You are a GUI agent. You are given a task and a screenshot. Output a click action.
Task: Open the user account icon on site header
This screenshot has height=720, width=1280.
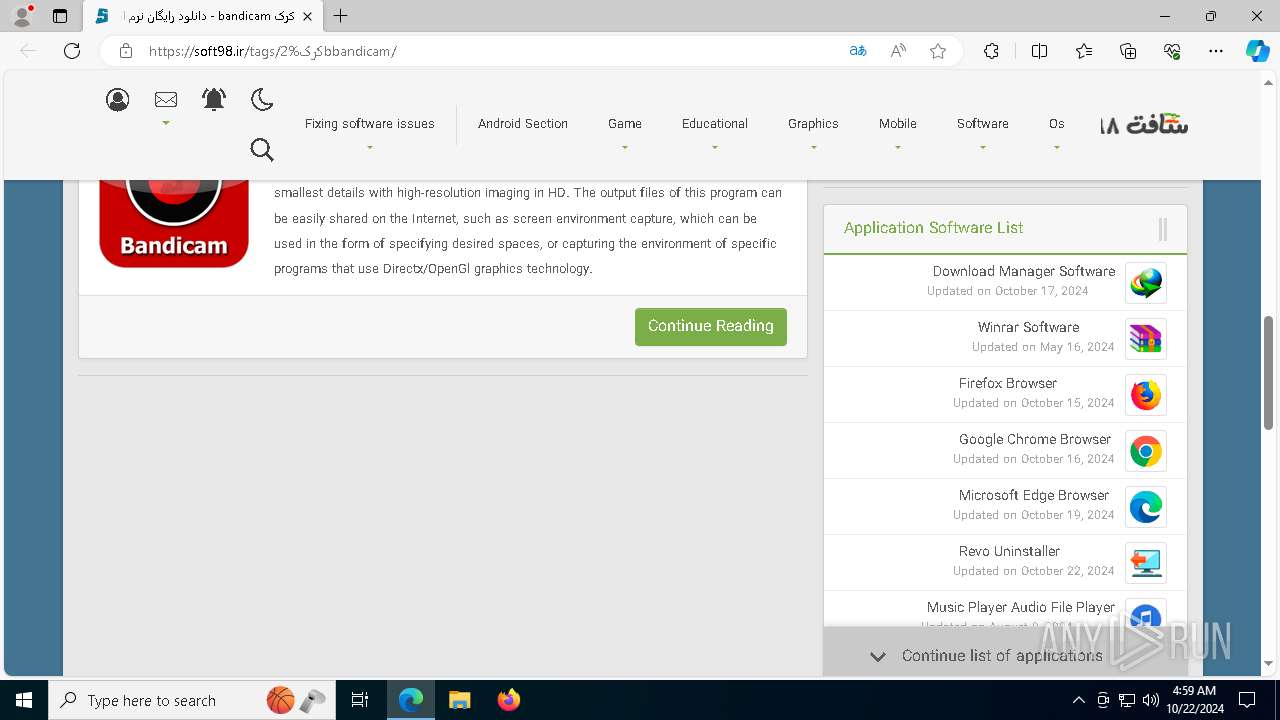118,99
